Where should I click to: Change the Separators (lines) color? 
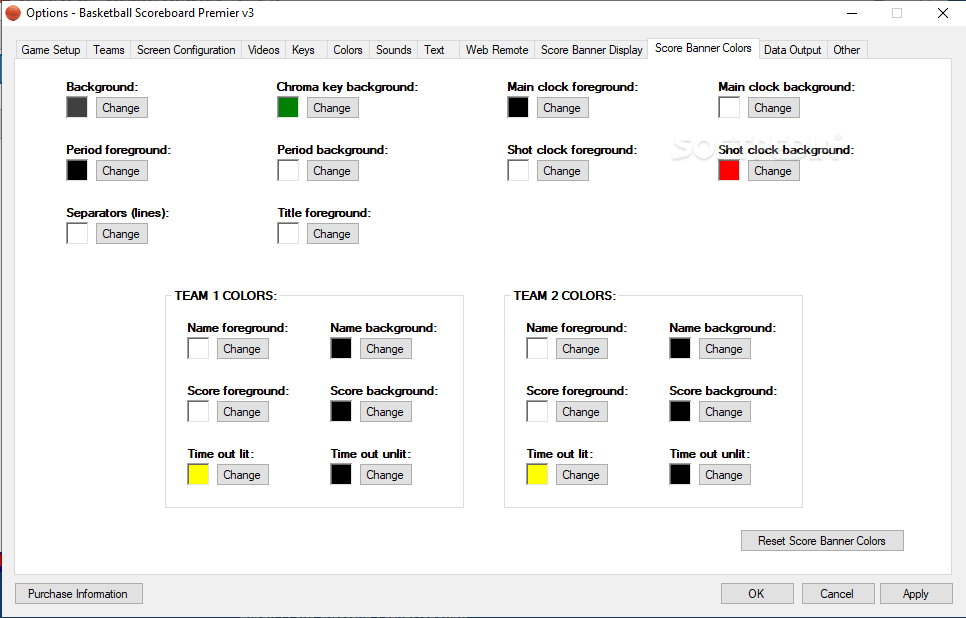tap(121, 234)
